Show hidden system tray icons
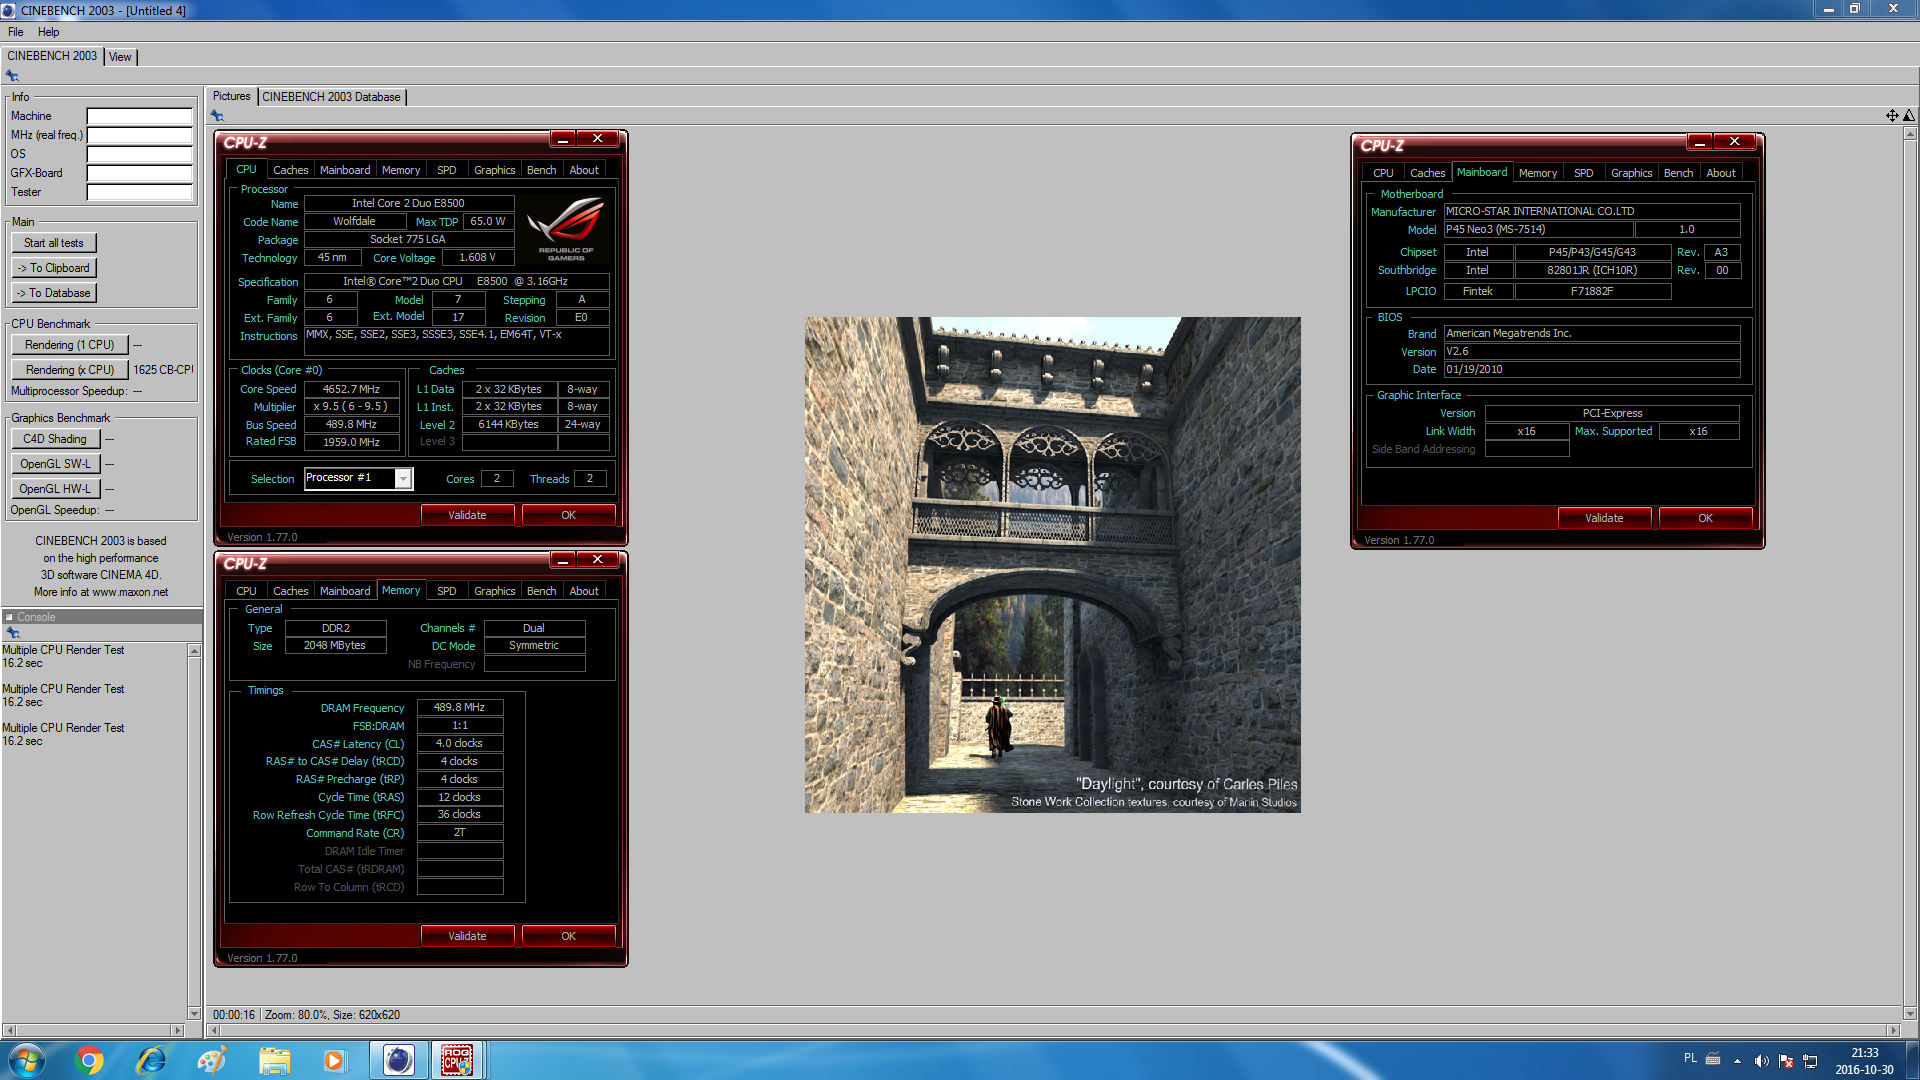The height and width of the screenshot is (1080, 1920). click(1737, 1061)
